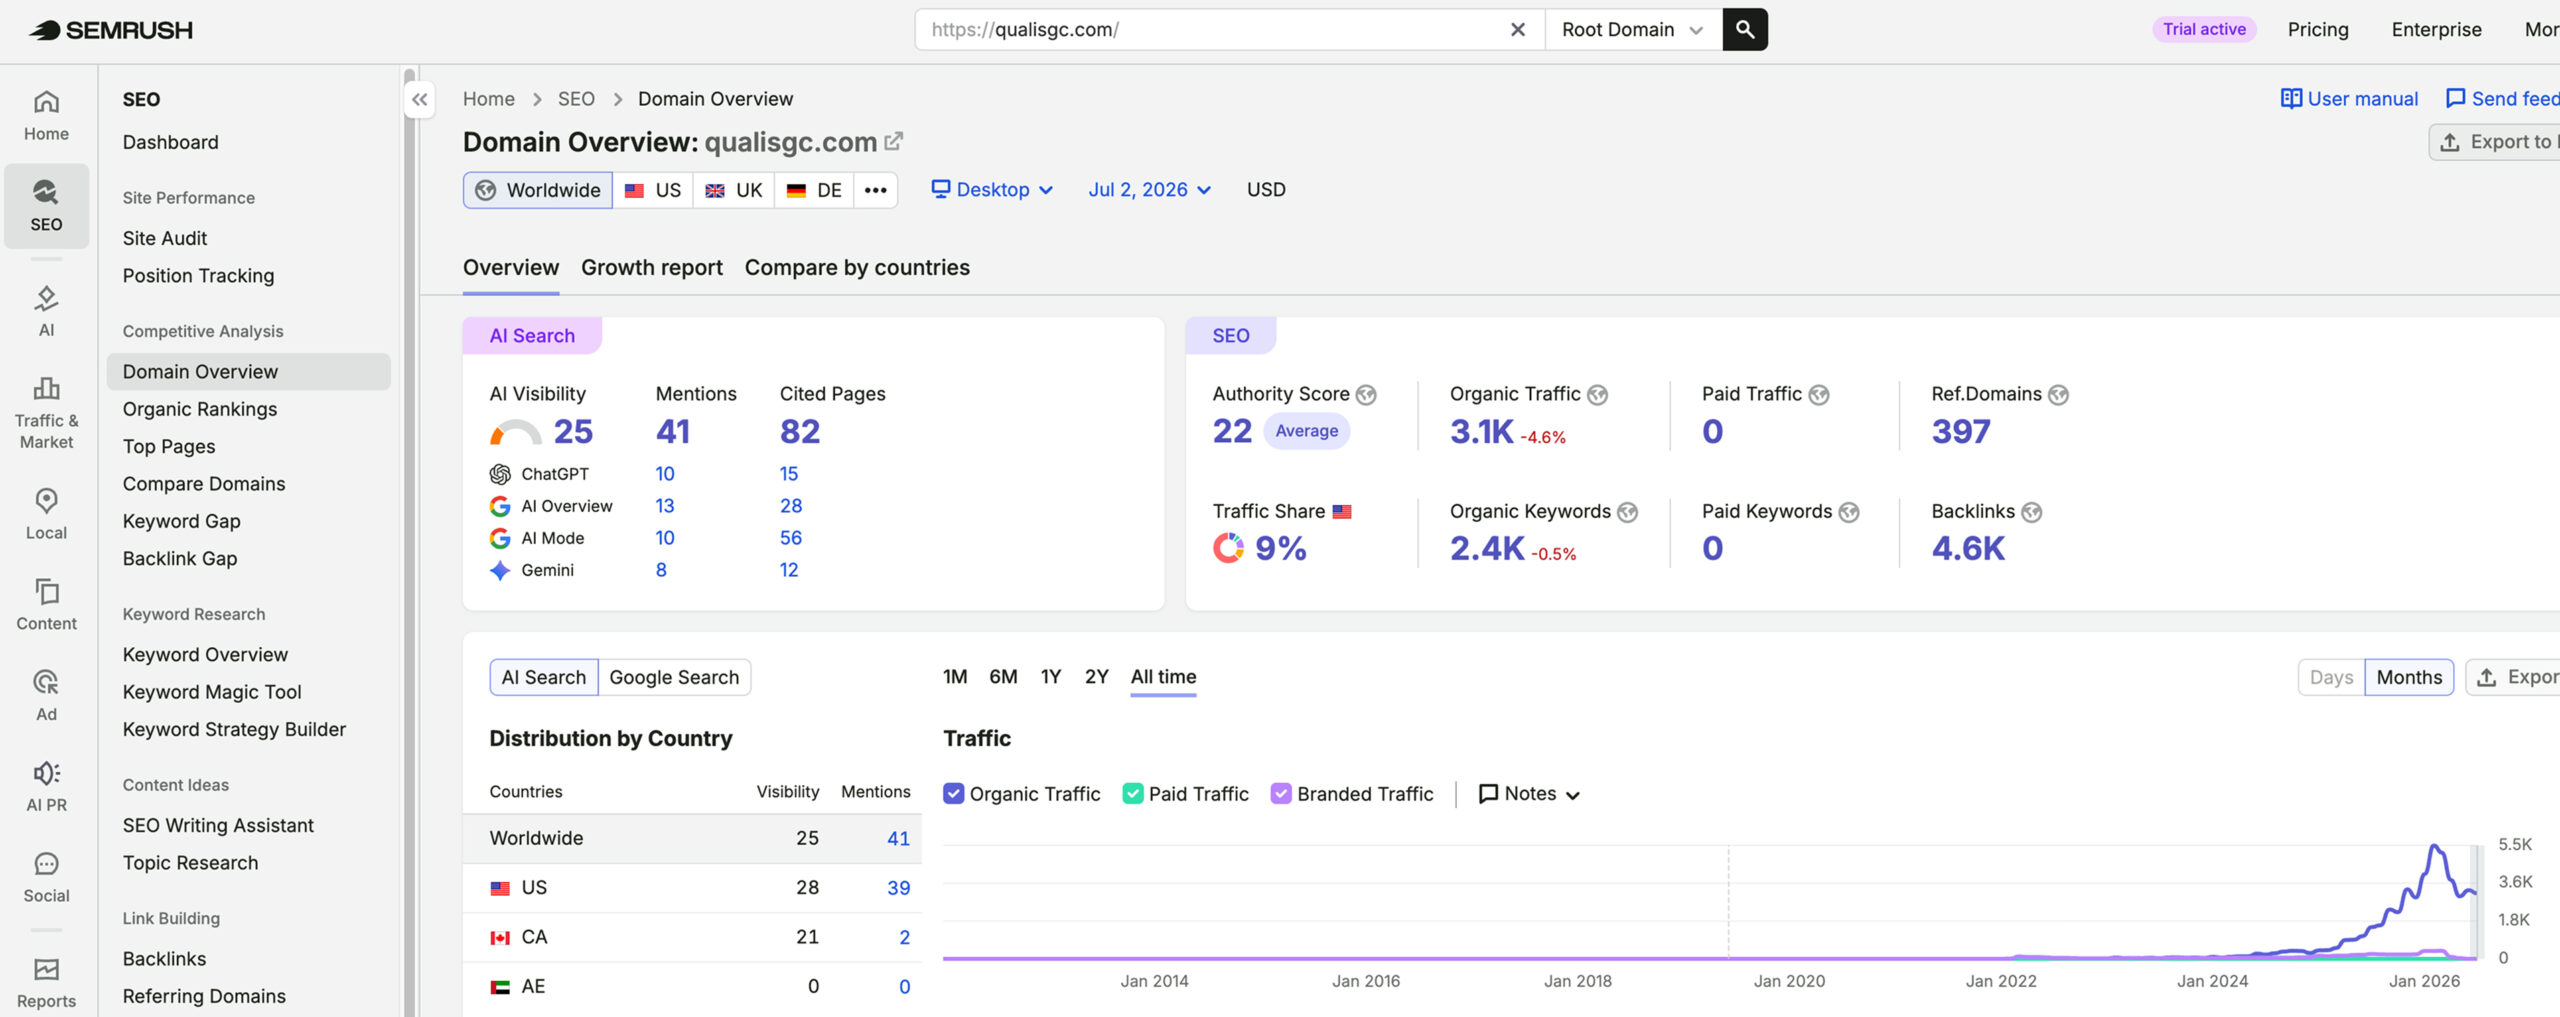Open the Content sidebar section
This screenshot has width=2560, height=1017.
coord(46,605)
